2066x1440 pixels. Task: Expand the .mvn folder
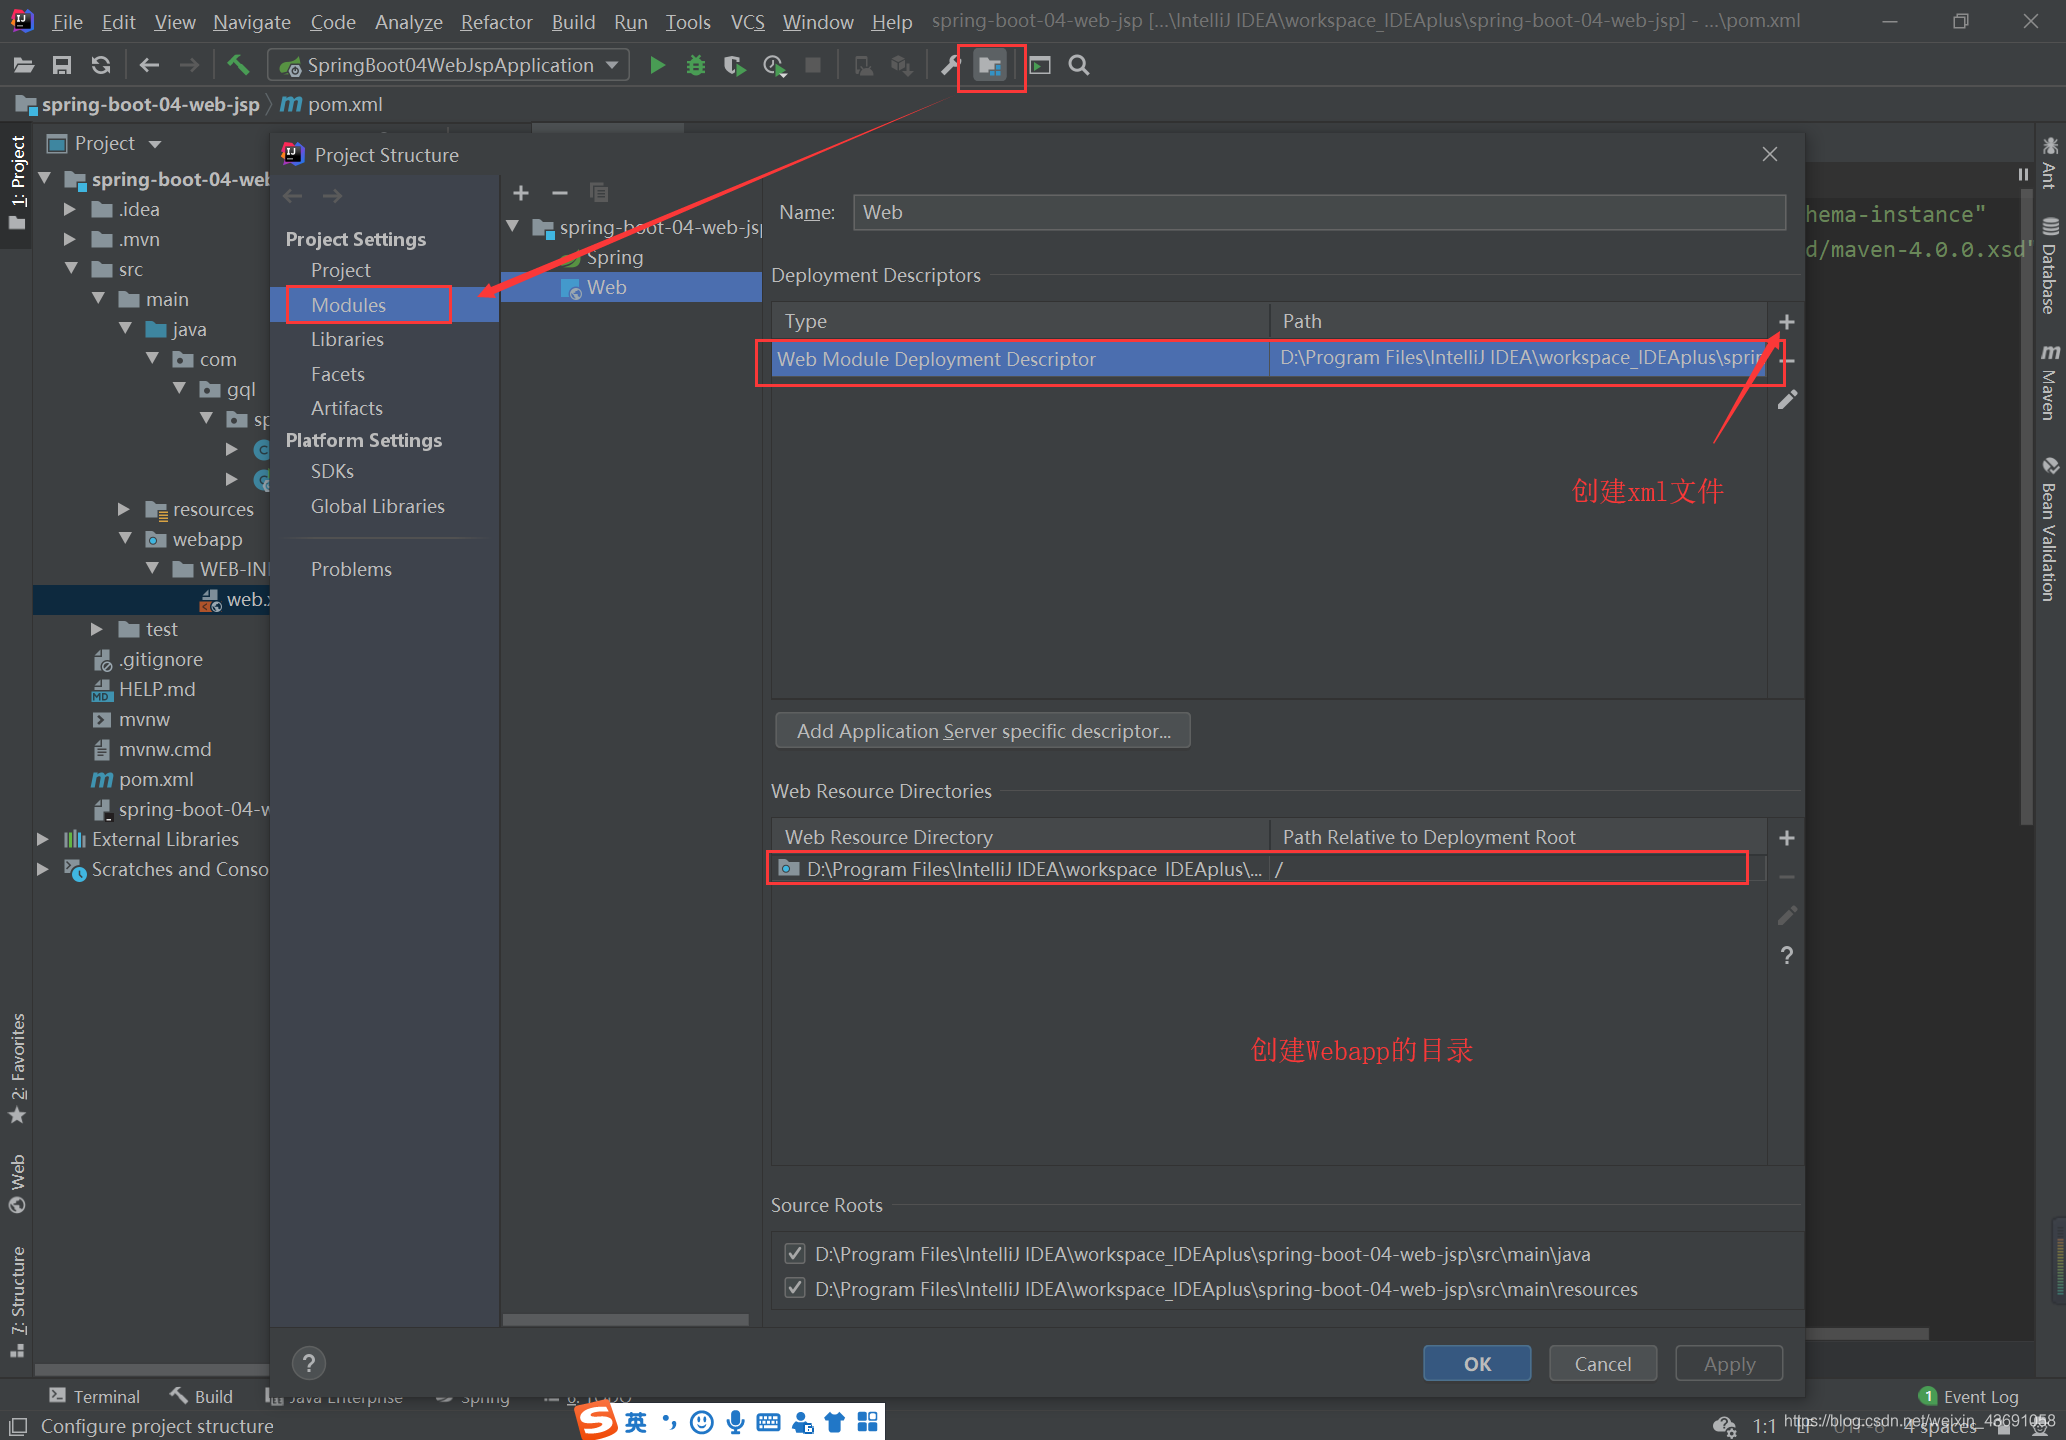pyautogui.click(x=70, y=240)
